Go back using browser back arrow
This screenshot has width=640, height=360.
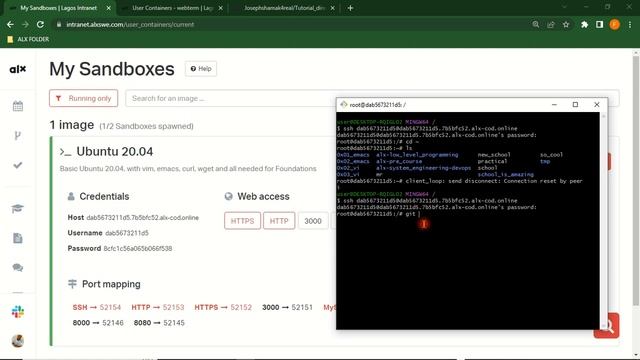[x=10, y=24]
